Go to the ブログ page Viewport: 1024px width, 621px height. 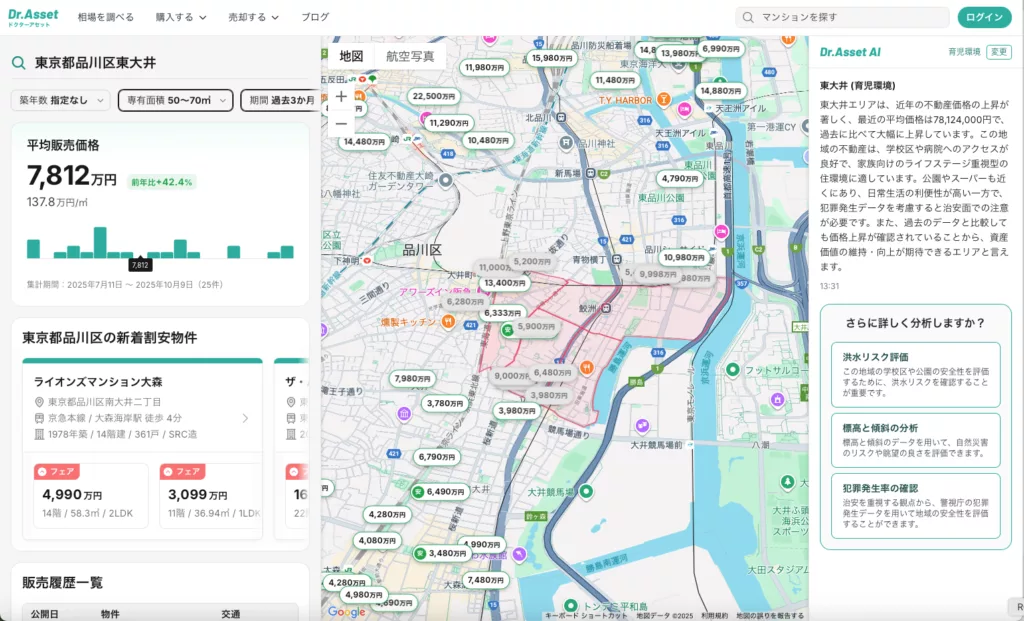tap(315, 17)
